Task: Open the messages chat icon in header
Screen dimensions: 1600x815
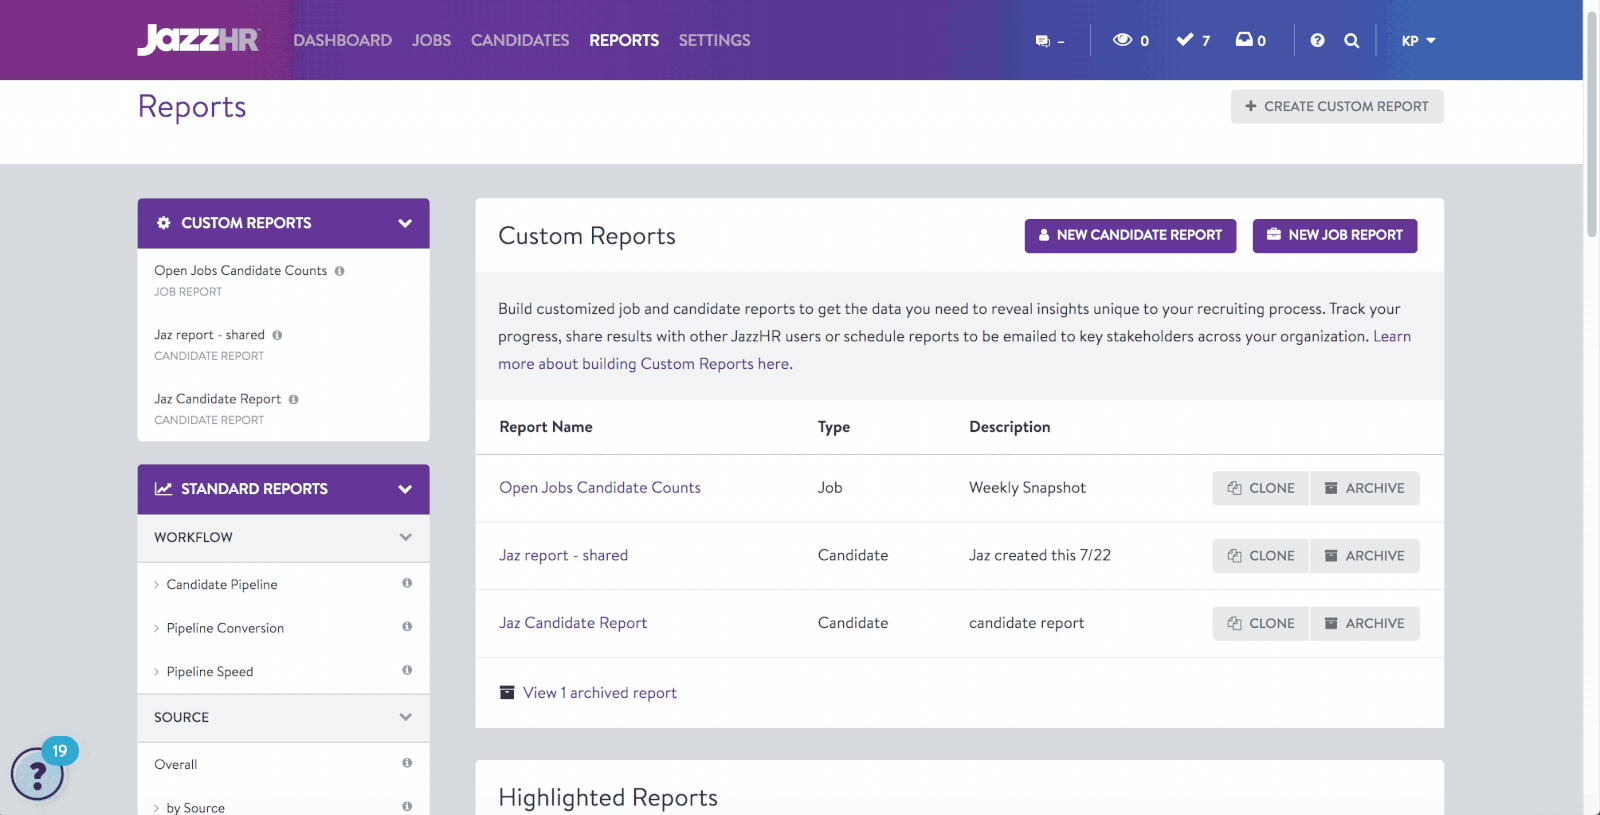Action: (x=1043, y=41)
